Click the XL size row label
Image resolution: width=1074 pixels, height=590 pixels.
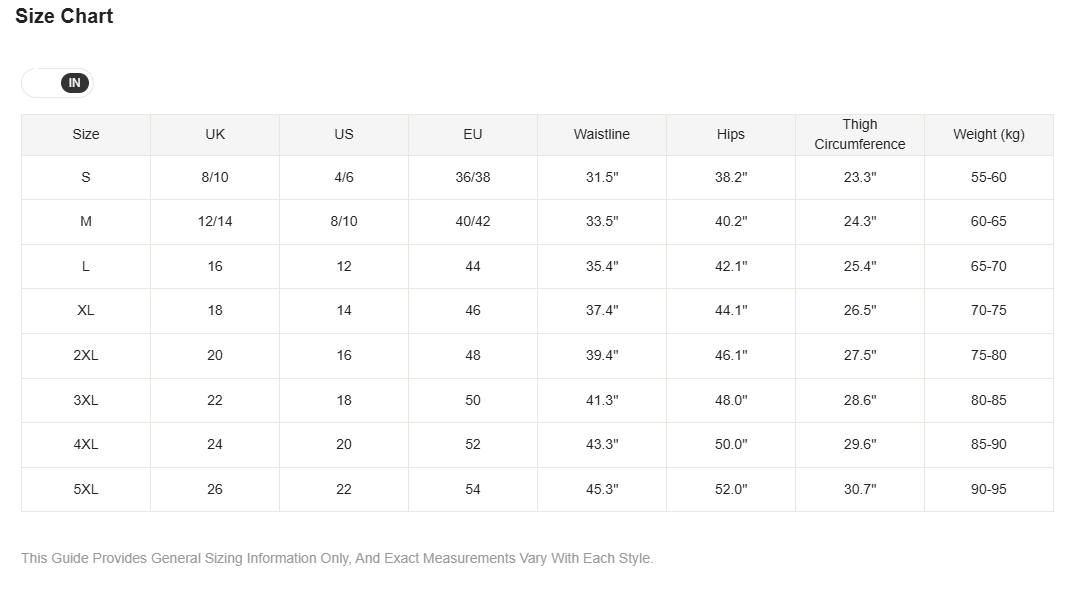click(x=86, y=310)
